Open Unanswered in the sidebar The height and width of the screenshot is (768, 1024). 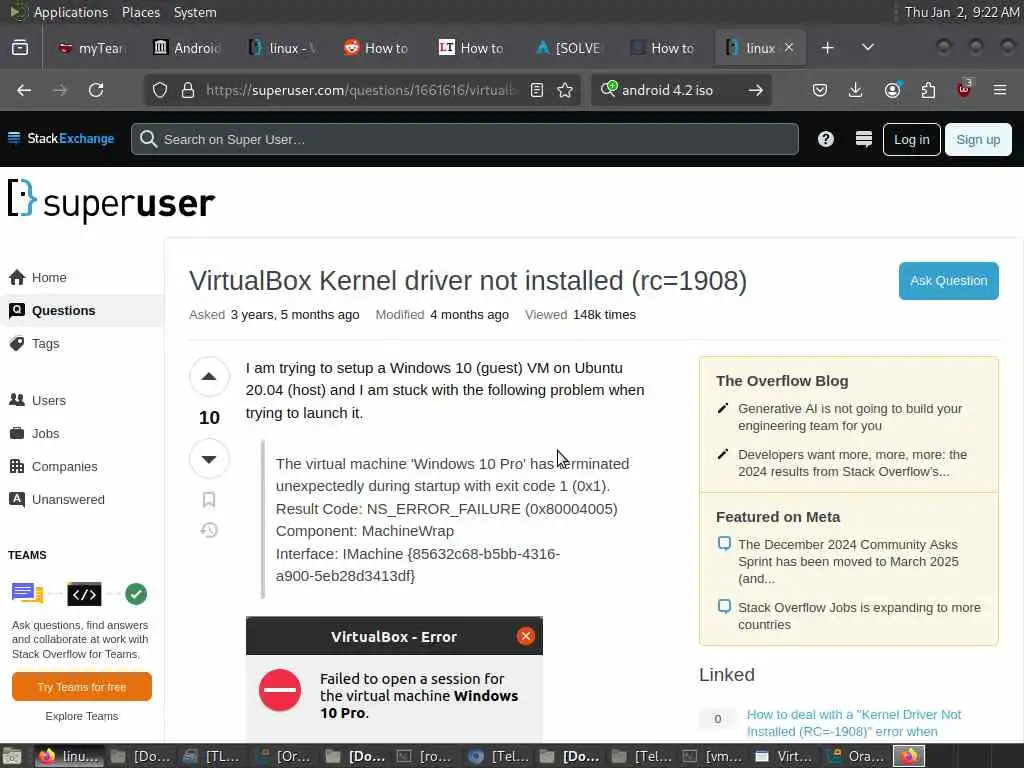(x=82, y=499)
